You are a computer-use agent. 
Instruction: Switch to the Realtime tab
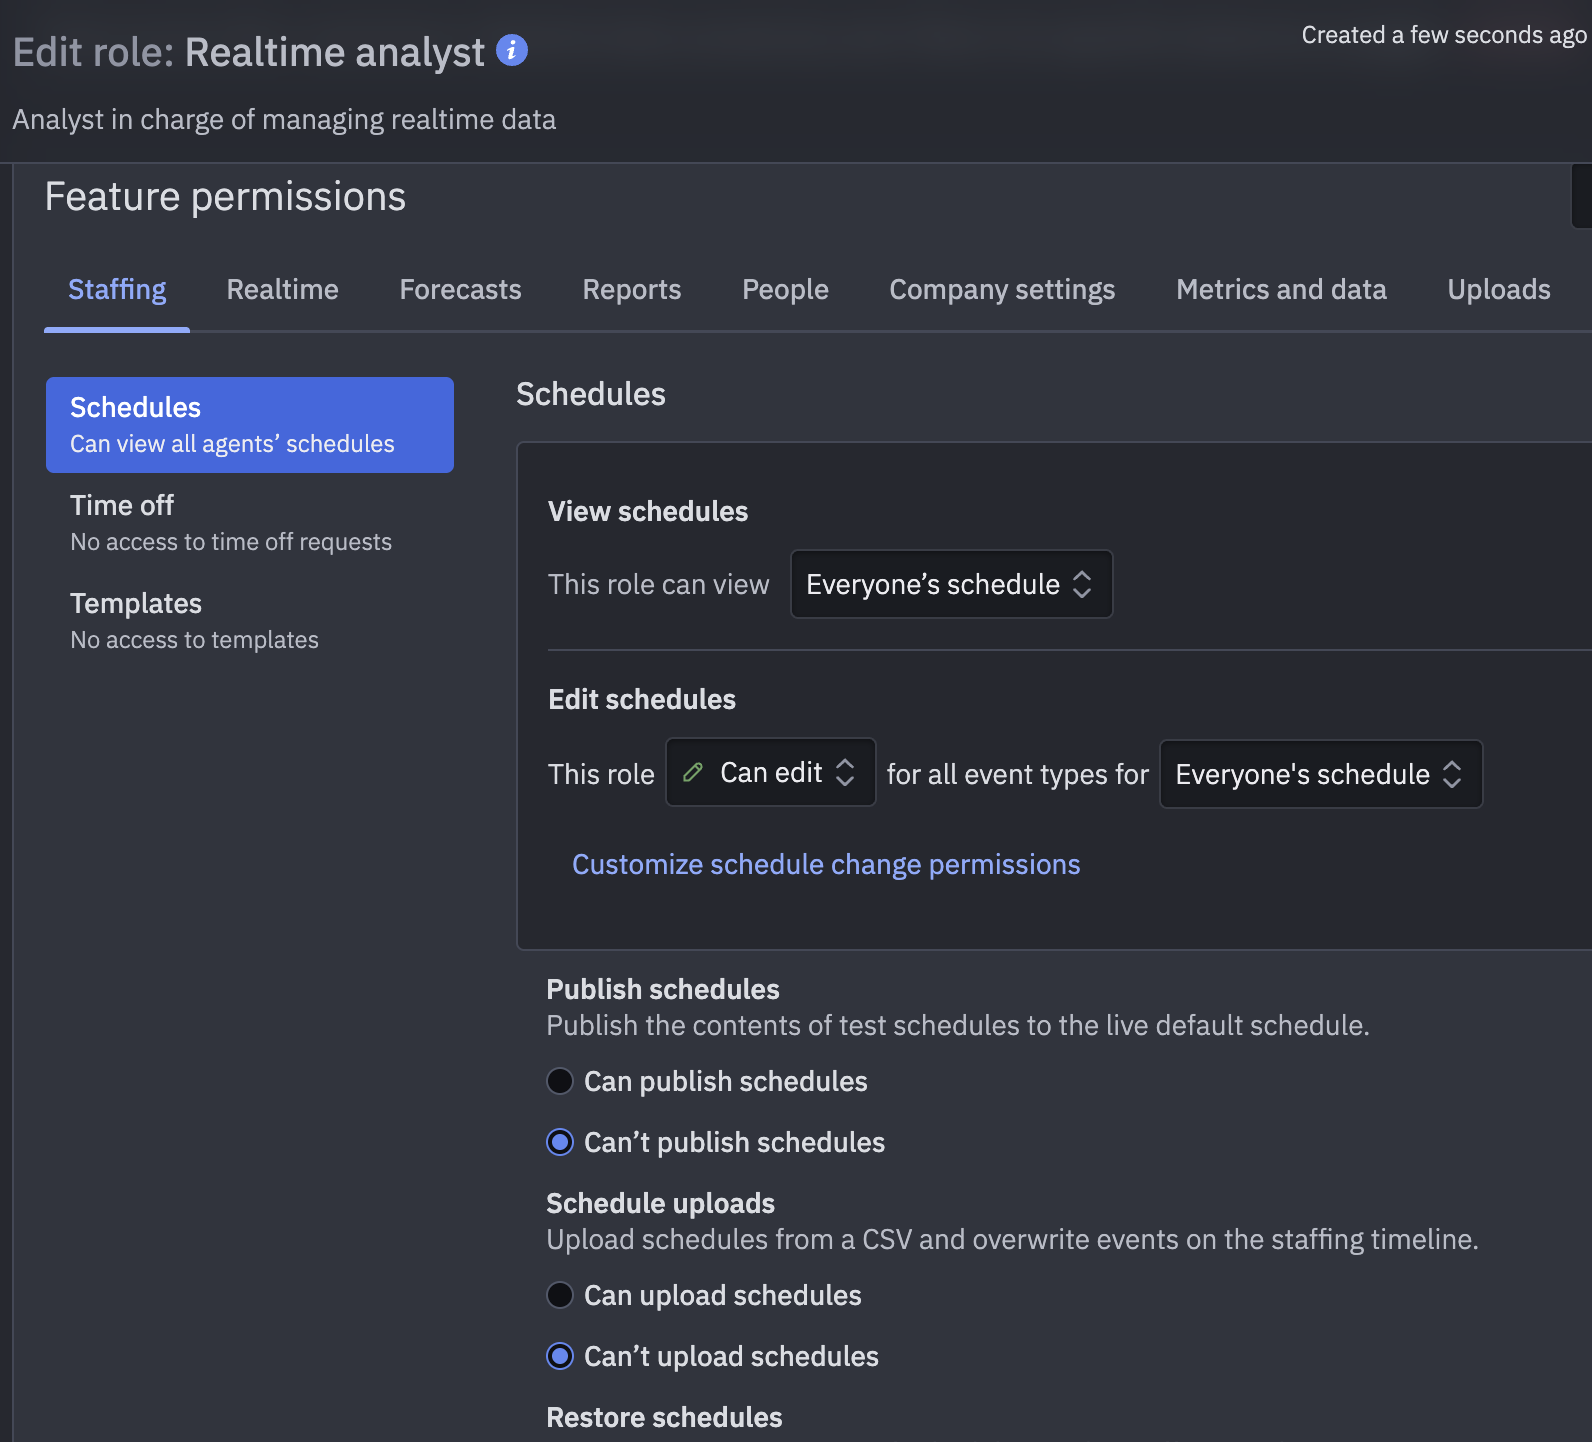point(283,289)
